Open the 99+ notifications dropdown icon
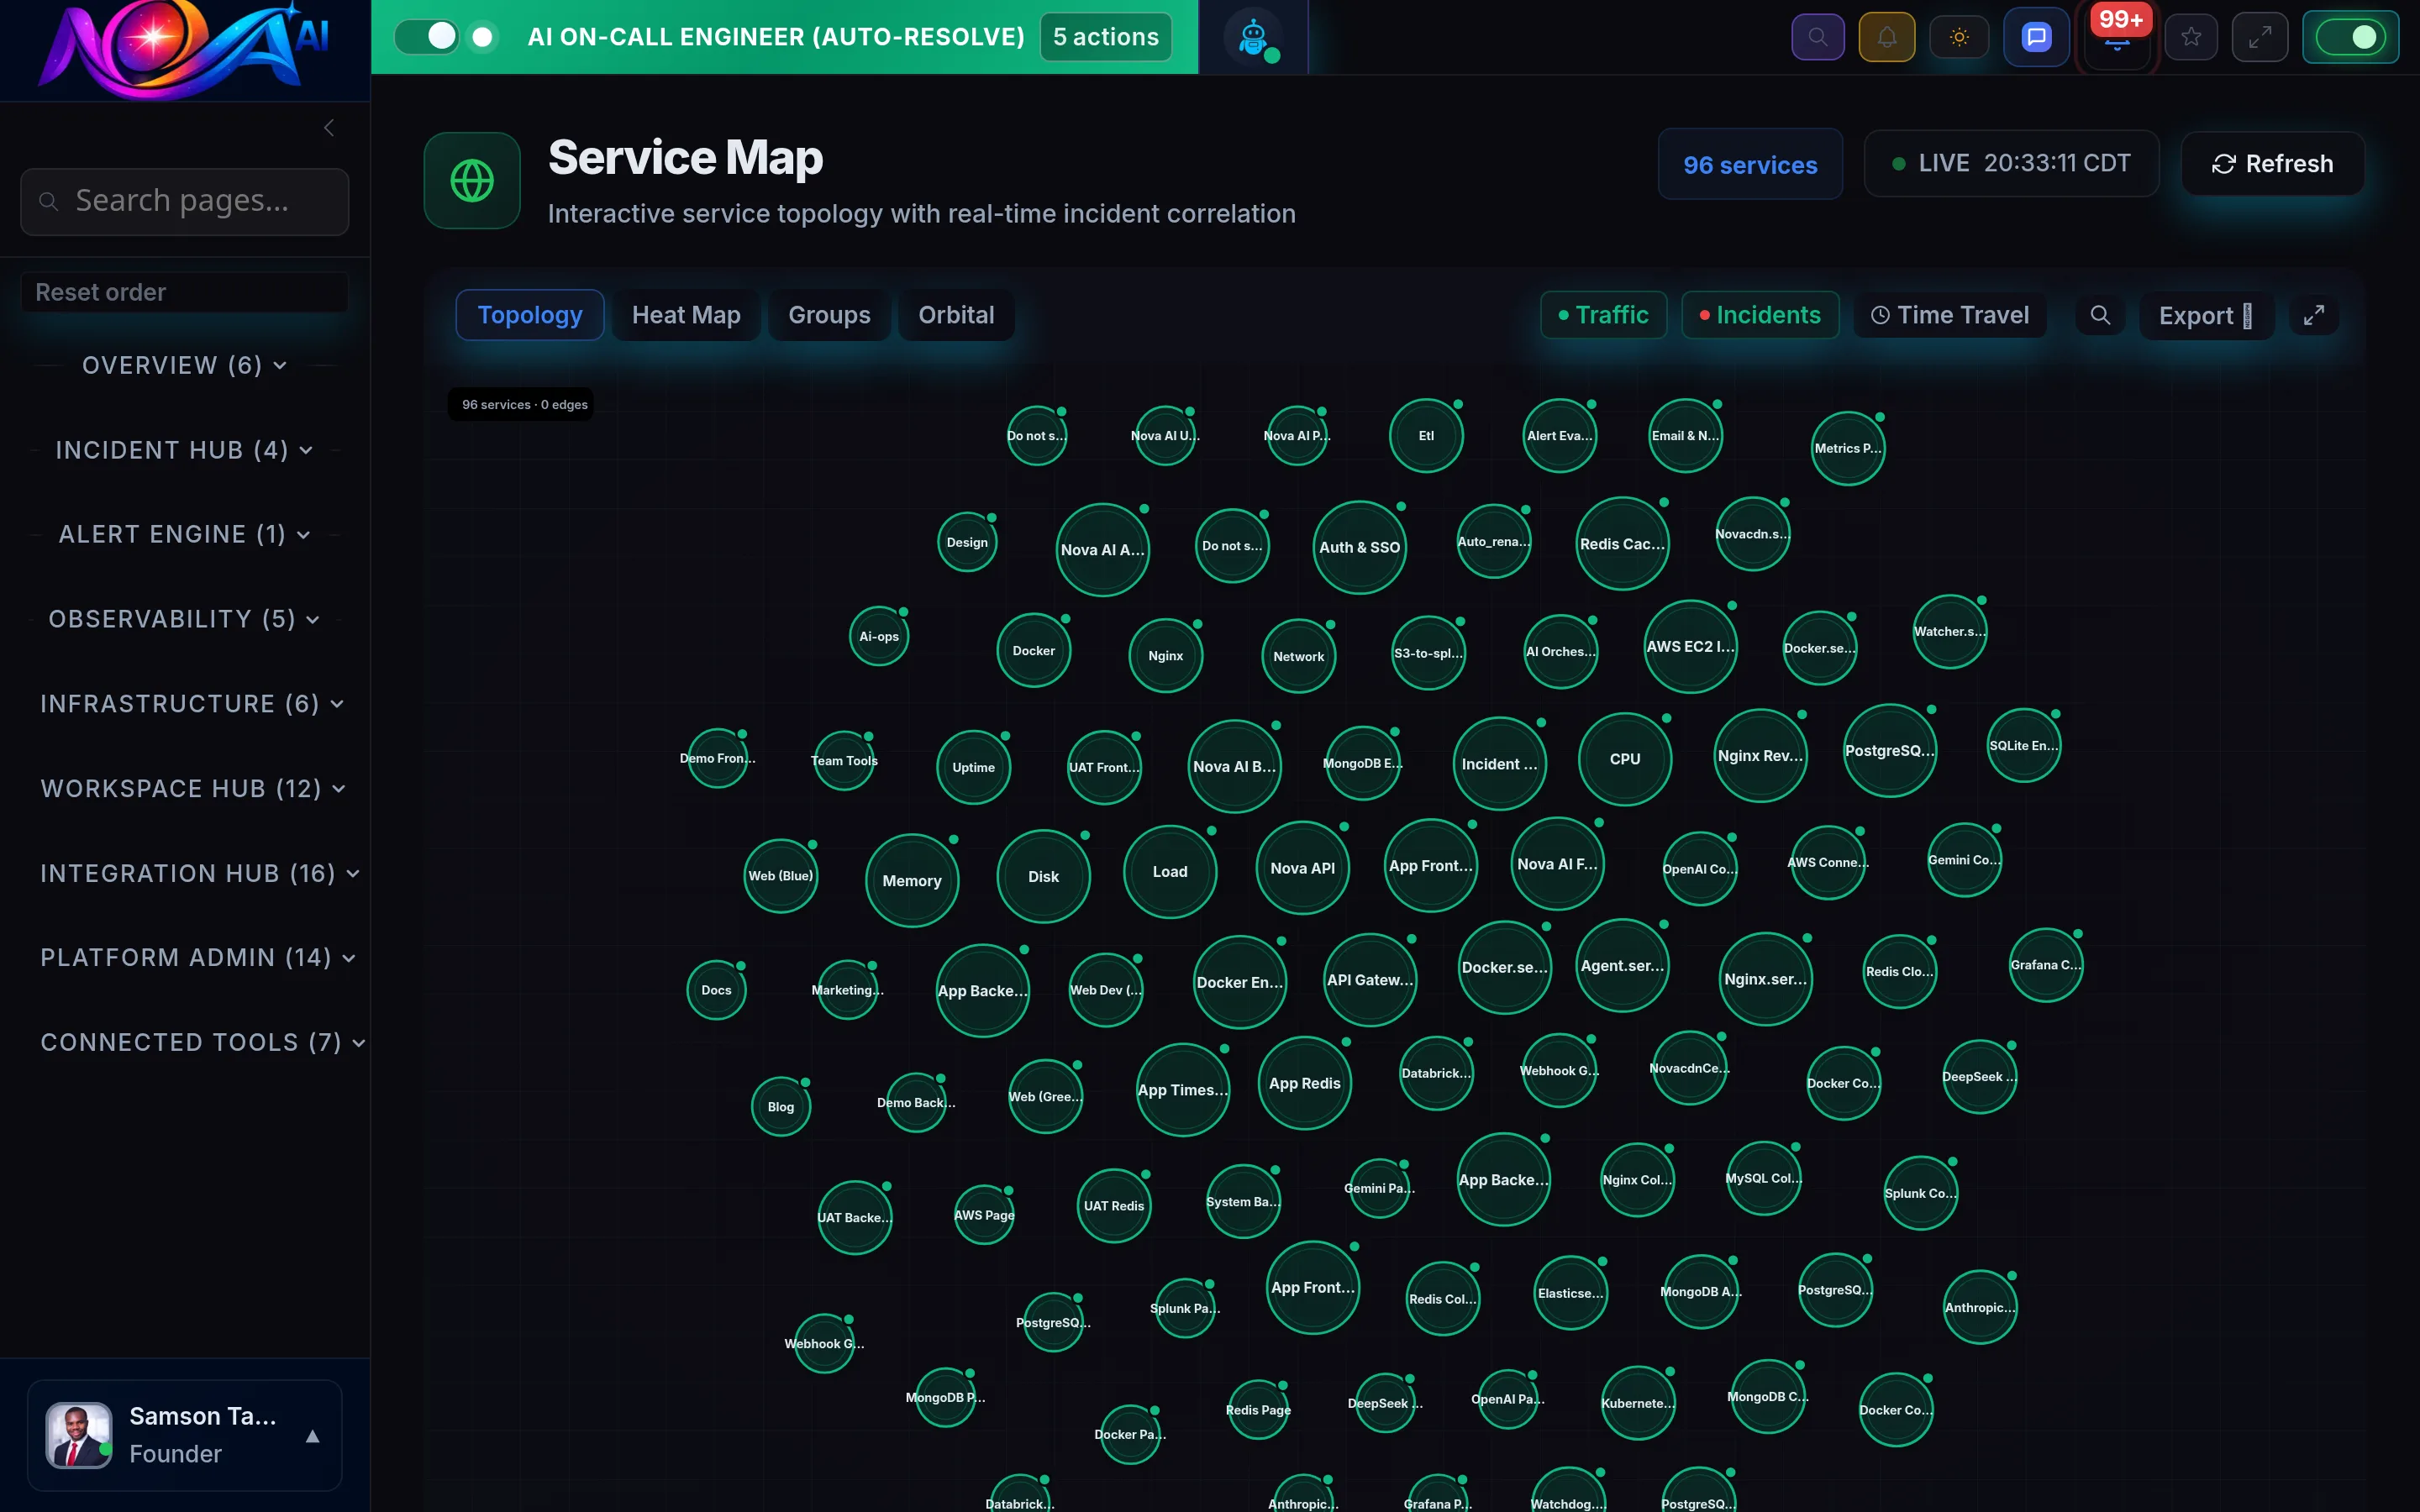This screenshot has height=1512, width=2420. pyautogui.click(x=2117, y=37)
